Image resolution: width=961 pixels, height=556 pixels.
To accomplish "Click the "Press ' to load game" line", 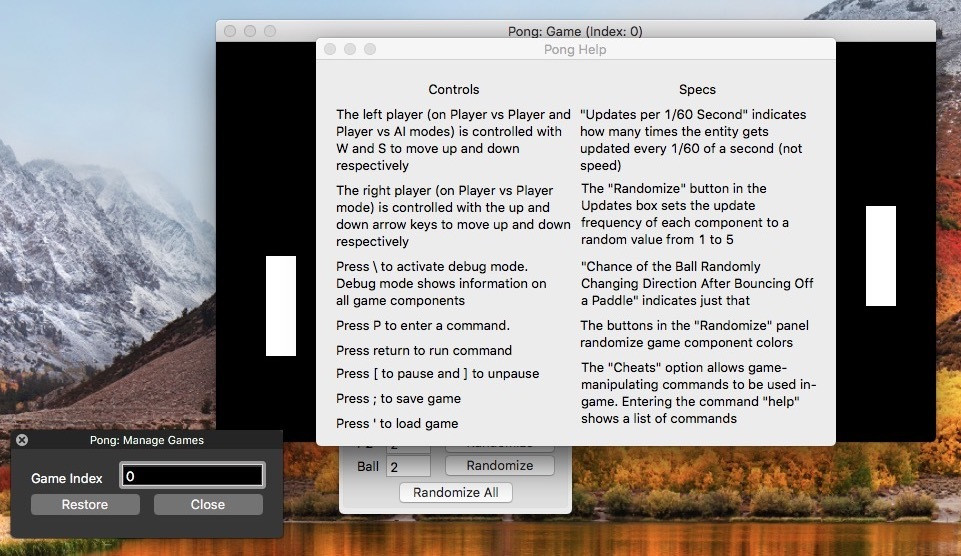I will click(397, 424).
